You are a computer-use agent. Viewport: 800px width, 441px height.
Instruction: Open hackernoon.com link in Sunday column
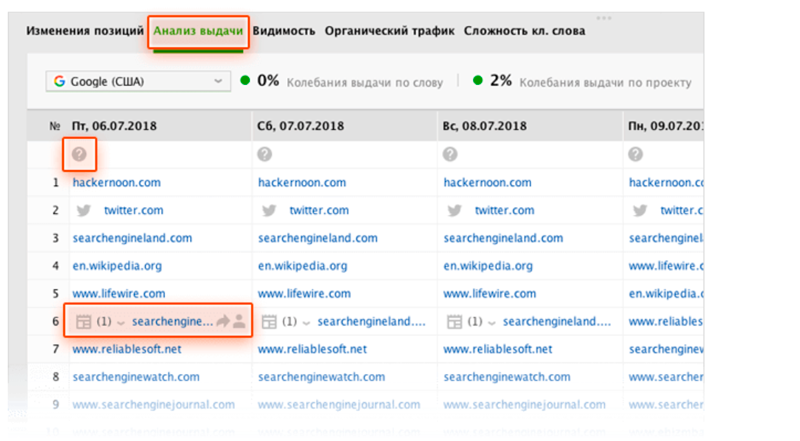click(487, 183)
